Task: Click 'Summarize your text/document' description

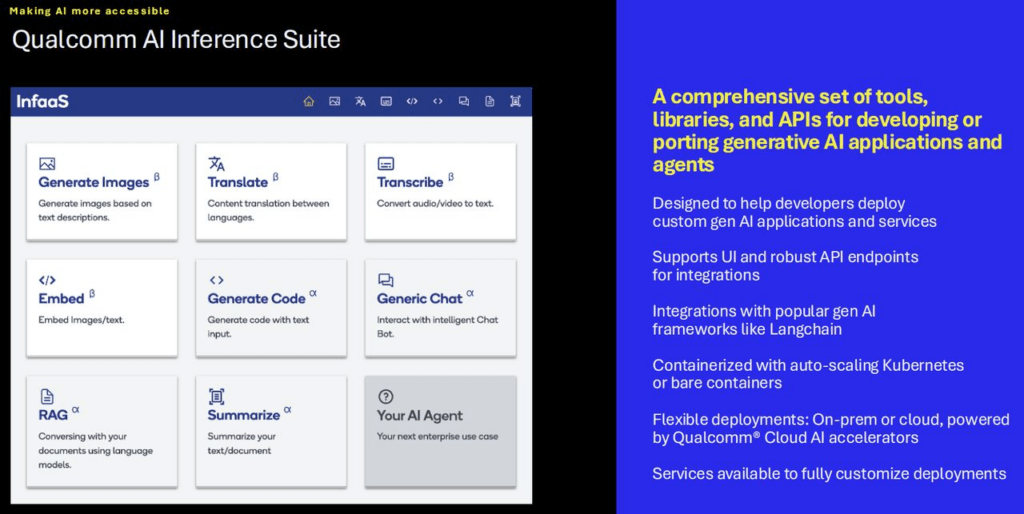Action: click(x=242, y=443)
